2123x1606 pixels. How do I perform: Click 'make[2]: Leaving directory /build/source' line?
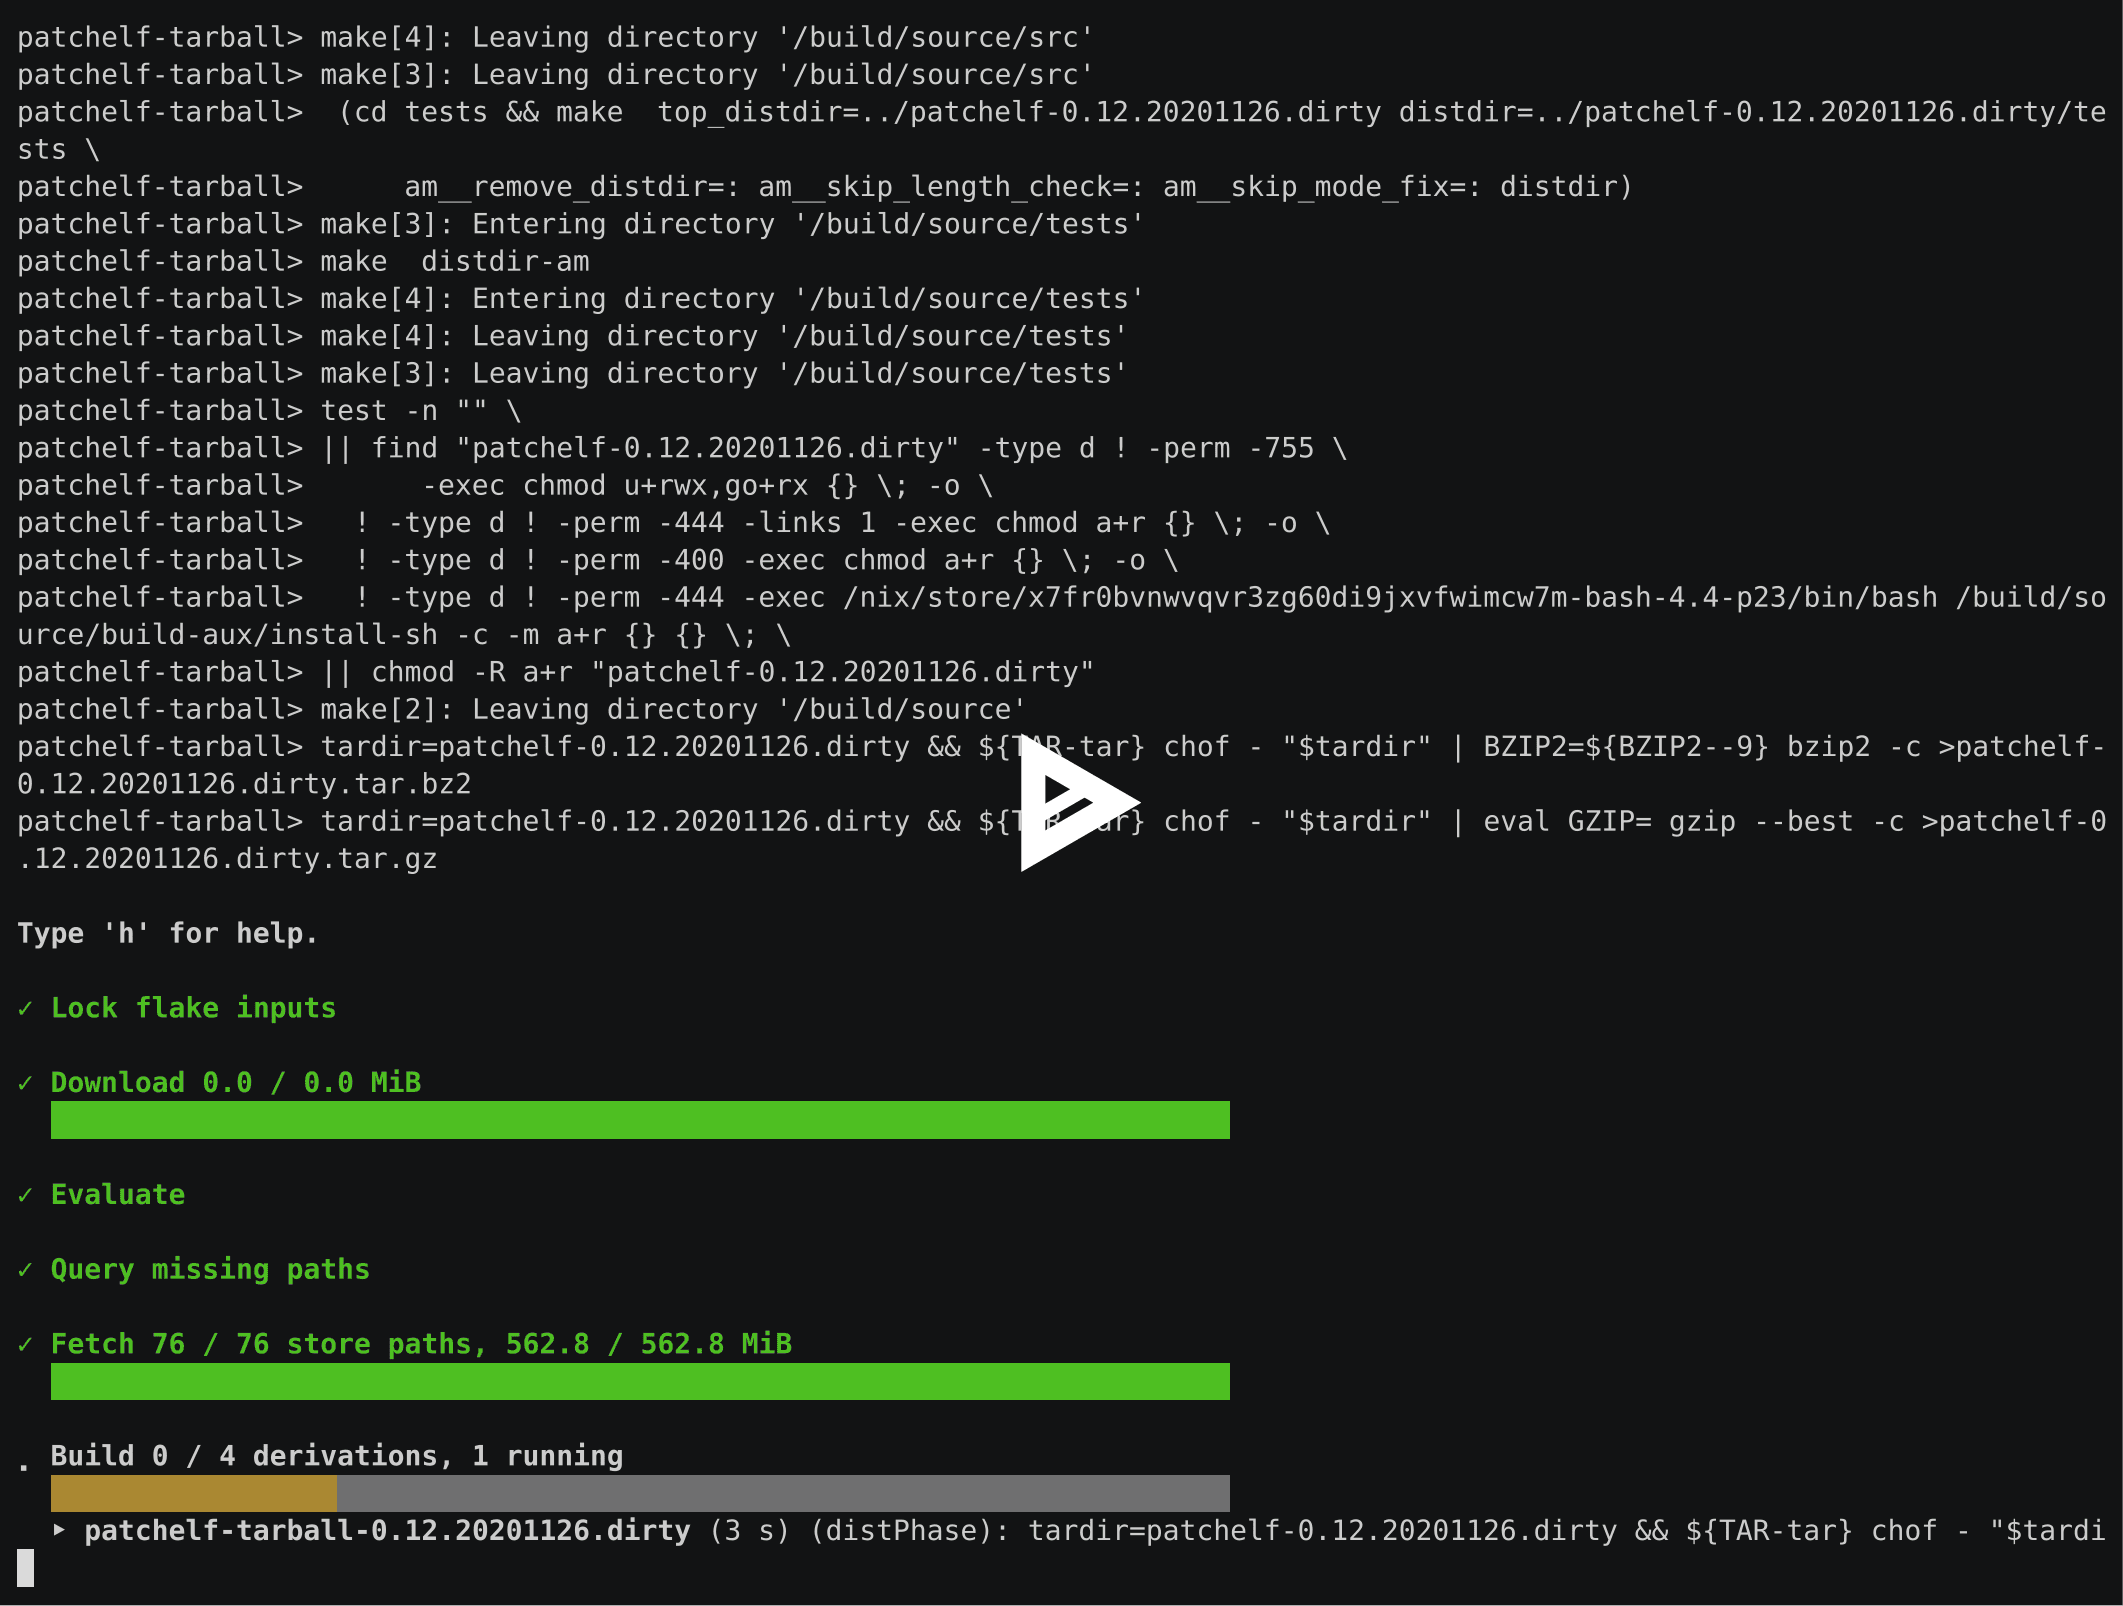pos(522,710)
